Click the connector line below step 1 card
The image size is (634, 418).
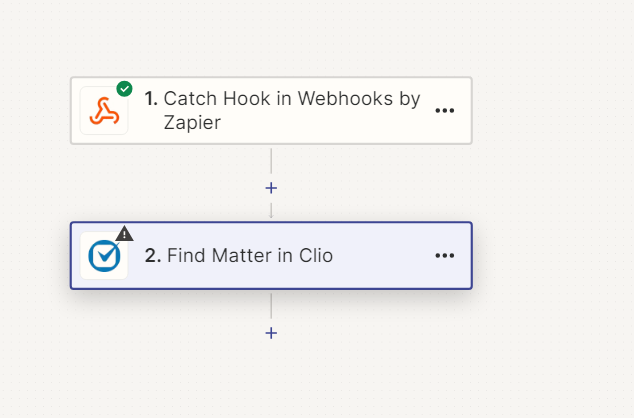pos(271,161)
